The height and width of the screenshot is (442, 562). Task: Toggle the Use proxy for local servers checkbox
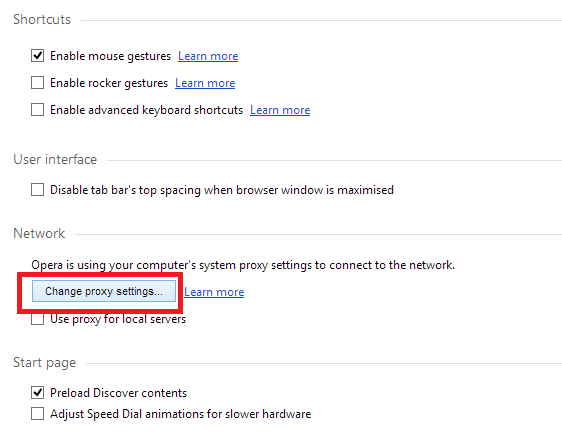(x=37, y=319)
